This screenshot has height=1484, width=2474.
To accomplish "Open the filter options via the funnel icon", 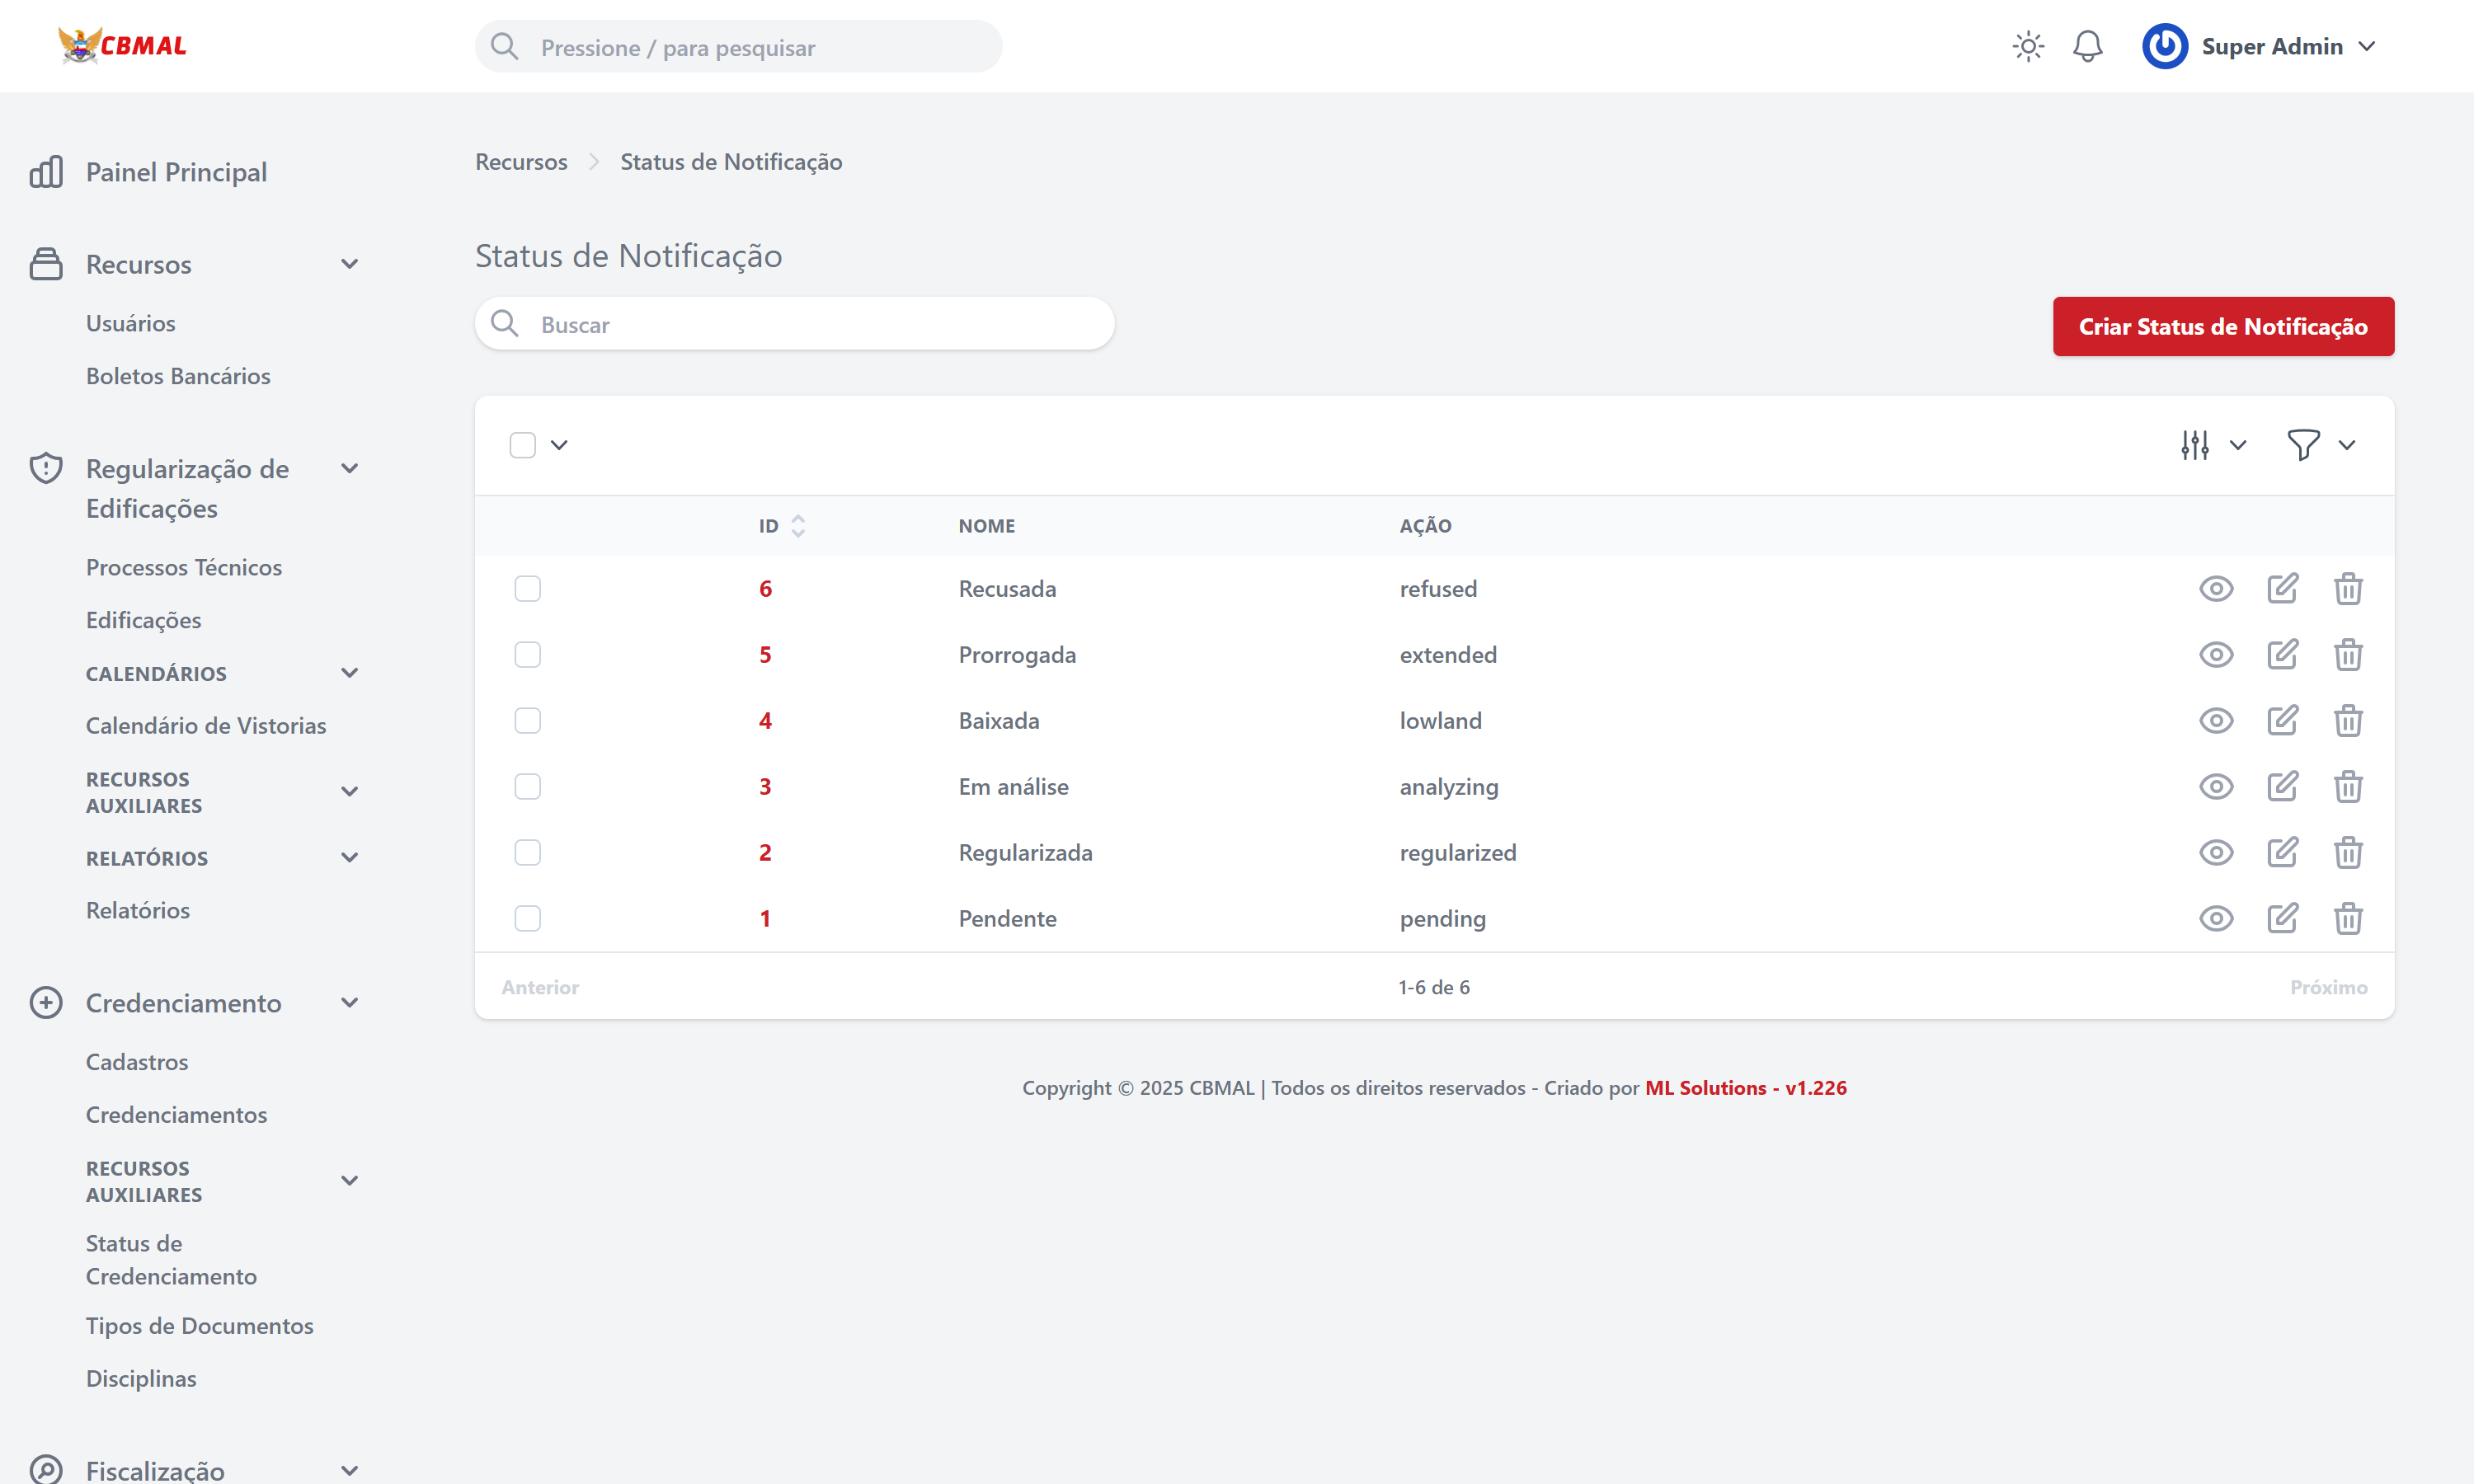I will point(2304,444).
